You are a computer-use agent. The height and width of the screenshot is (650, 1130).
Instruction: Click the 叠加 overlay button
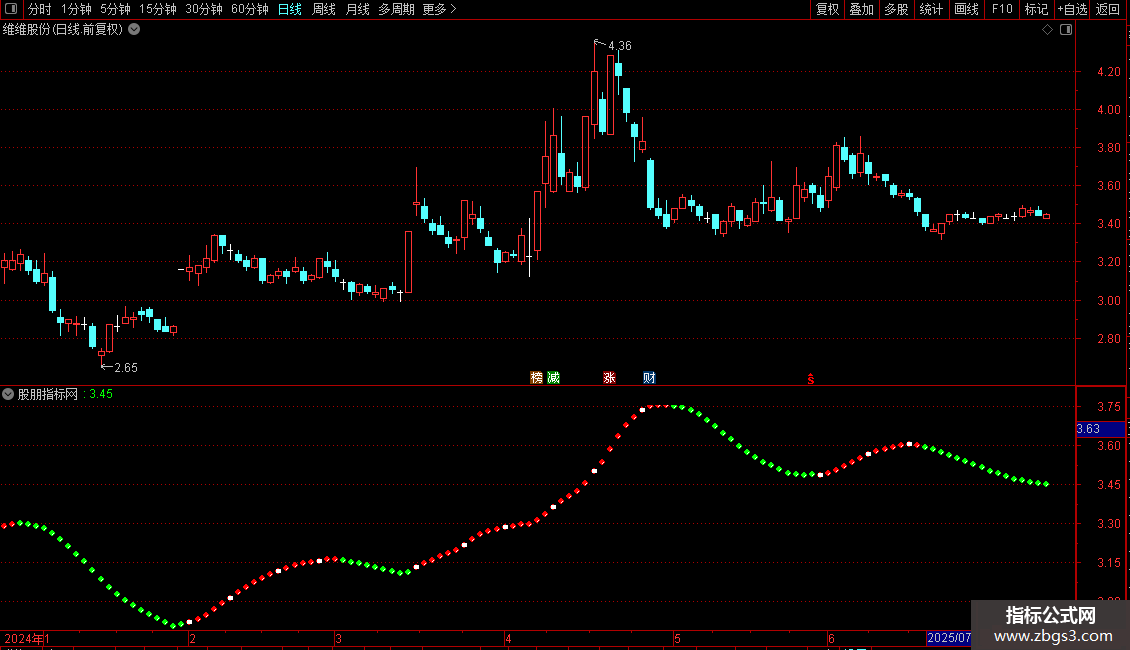[861, 9]
